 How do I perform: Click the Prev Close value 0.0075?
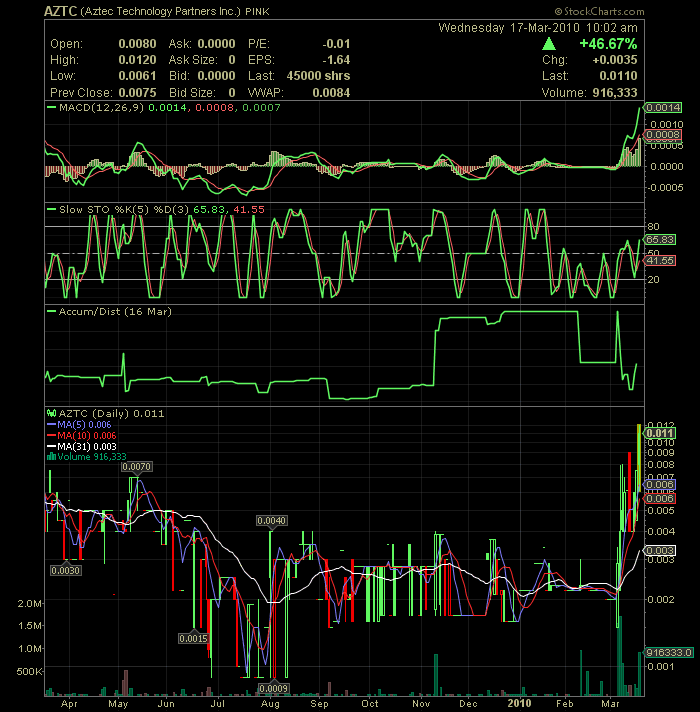[137, 93]
